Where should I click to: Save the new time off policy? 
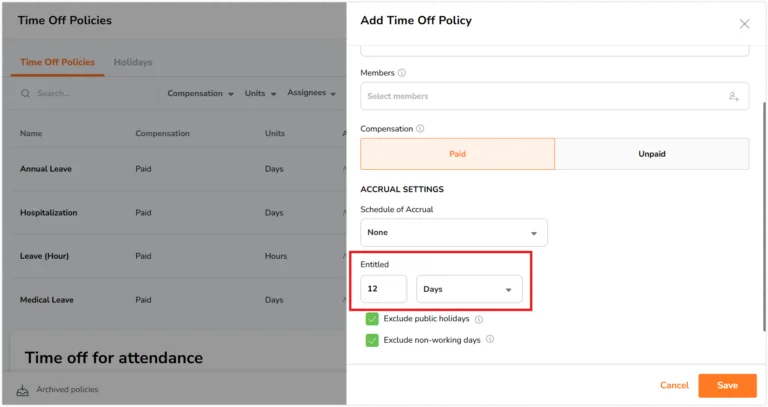tap(727, 385)
